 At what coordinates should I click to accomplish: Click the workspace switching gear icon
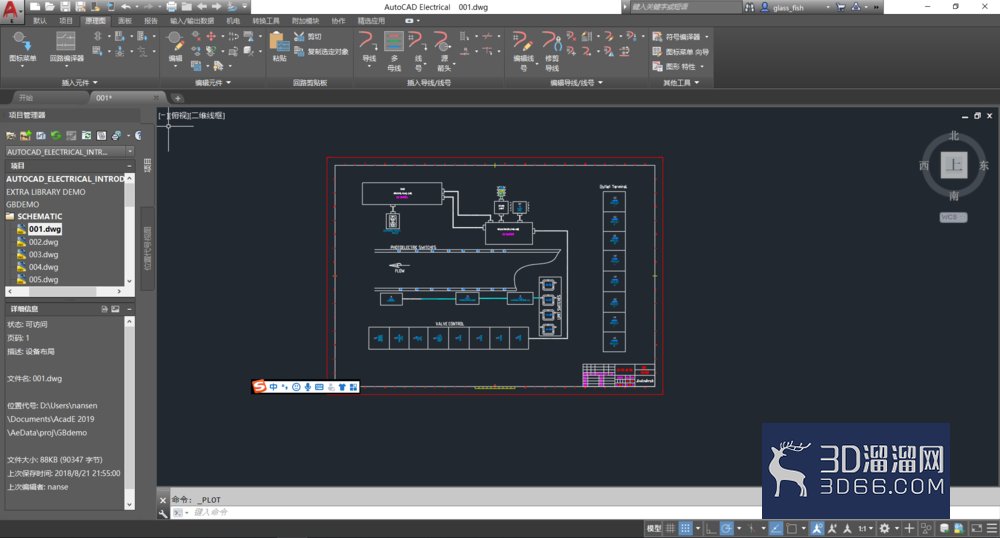(x=885, y=528)
